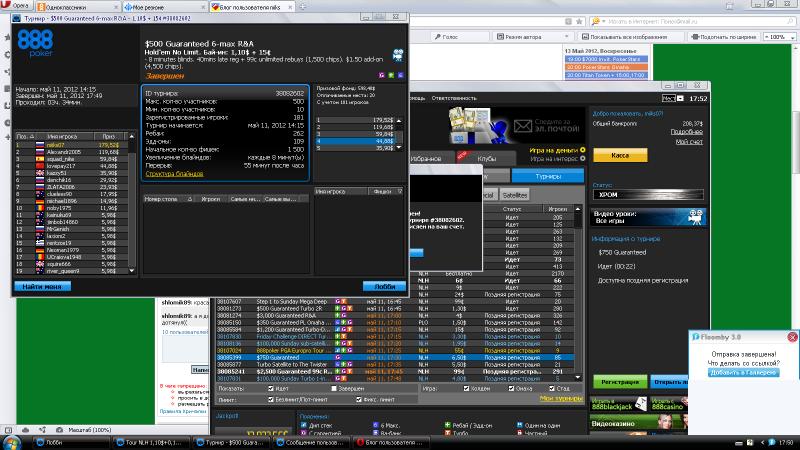
Task: Open the Responsibility menu in lobby
Action: click(x=454, y=98)
